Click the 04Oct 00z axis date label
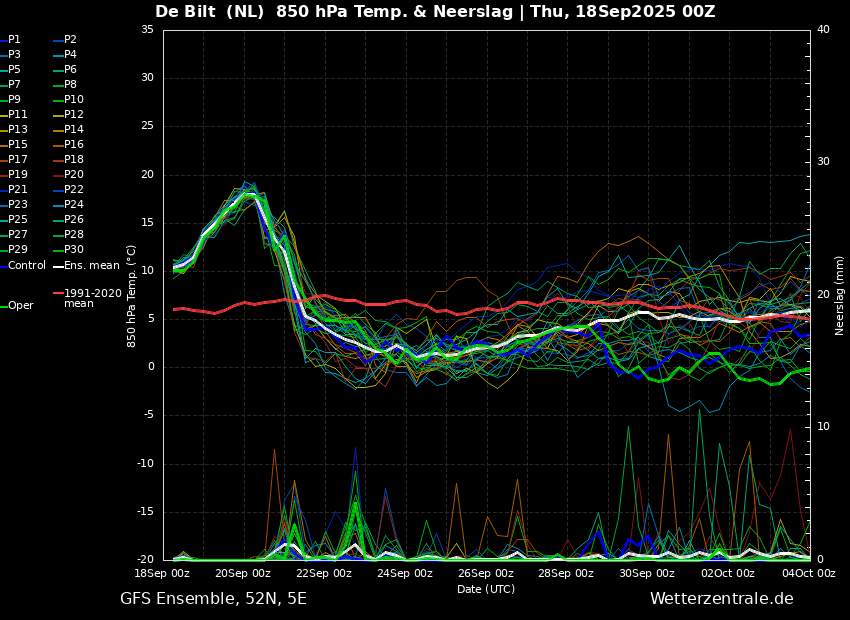 (x=809, y=573)
